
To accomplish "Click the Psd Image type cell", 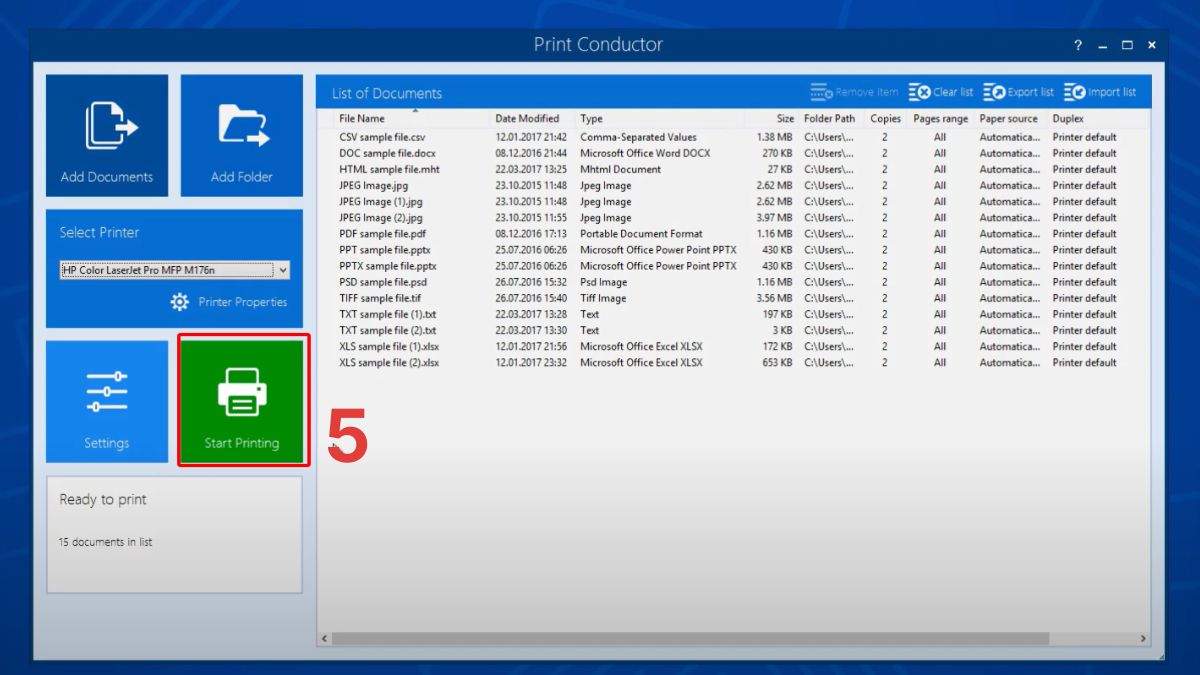I will pyautogui.click(x=604, y=282).
